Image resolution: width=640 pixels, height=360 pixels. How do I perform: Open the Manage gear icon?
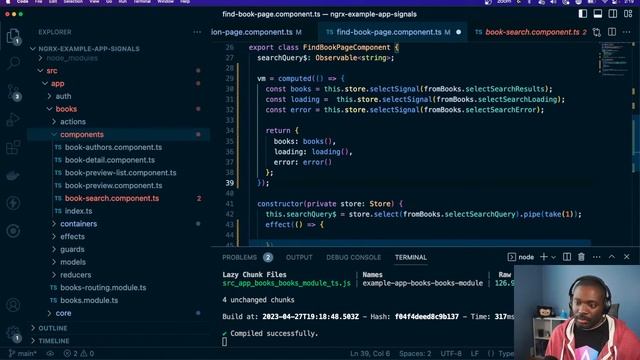pyautogui.click(x=13, y=333)
